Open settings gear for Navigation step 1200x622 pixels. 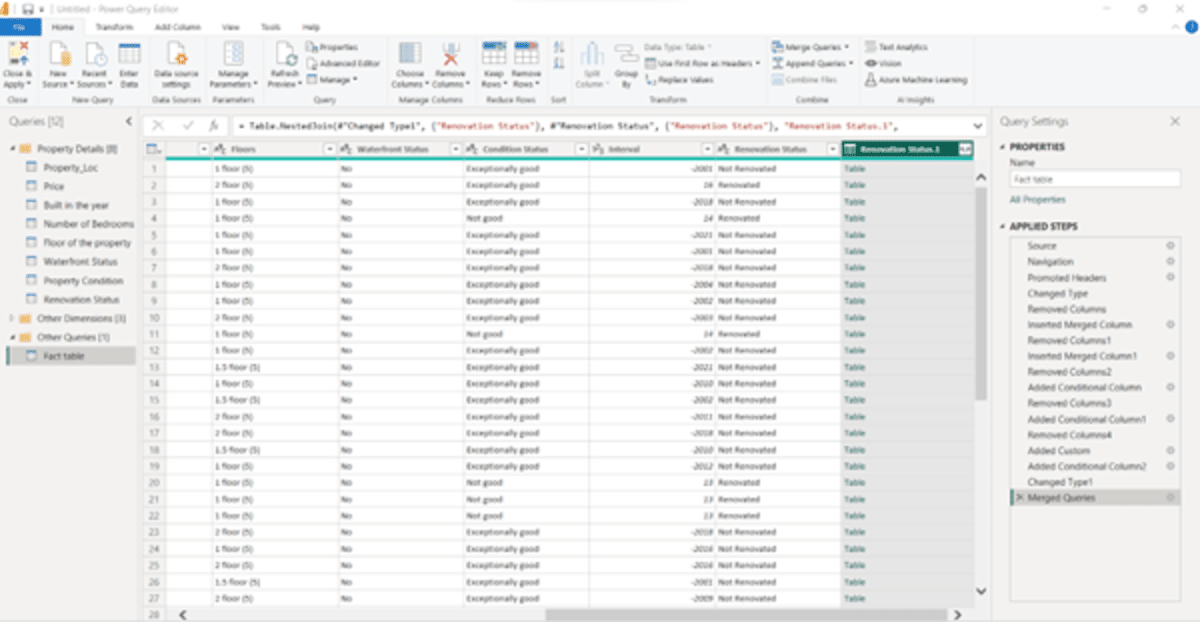[x=1170, y=261]
